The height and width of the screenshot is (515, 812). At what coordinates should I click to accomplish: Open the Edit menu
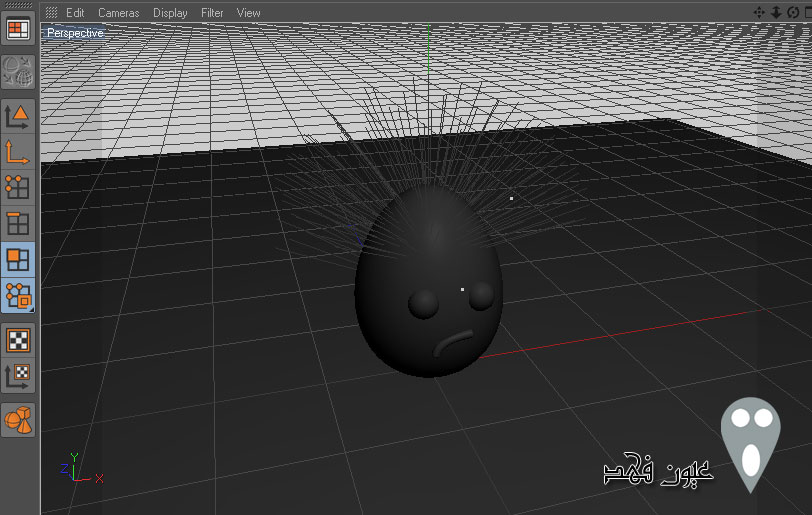coord(75,13)
